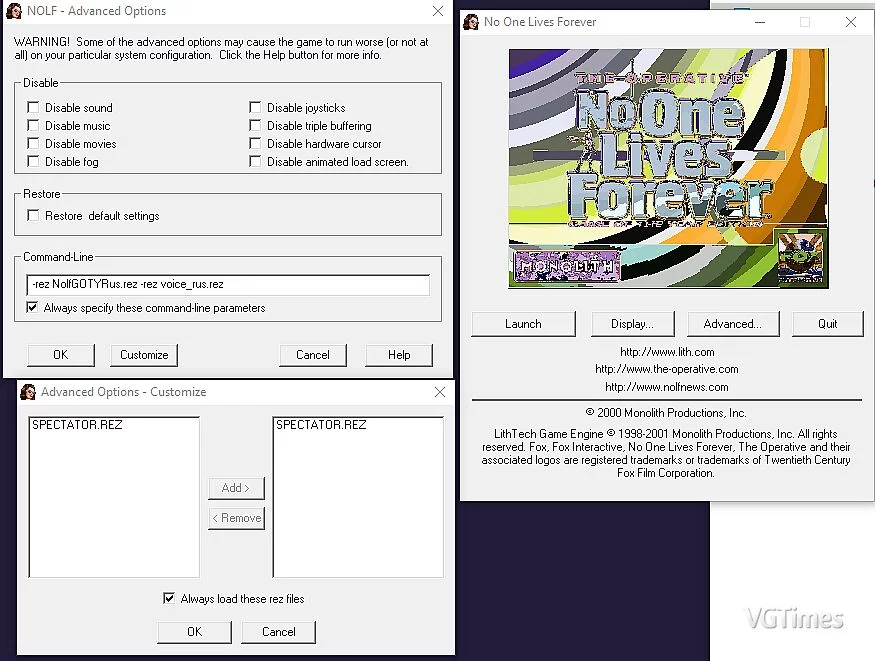Click OK in the Customize dialog
This screenshot has height=661, width=875.
click(x=194, y=632)
